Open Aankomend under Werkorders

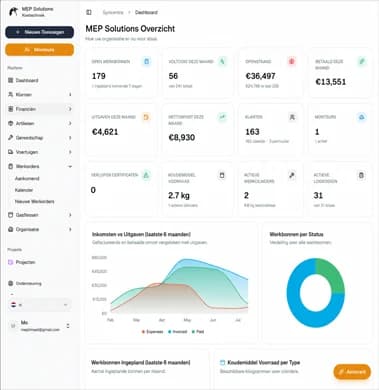pos(27,179)
